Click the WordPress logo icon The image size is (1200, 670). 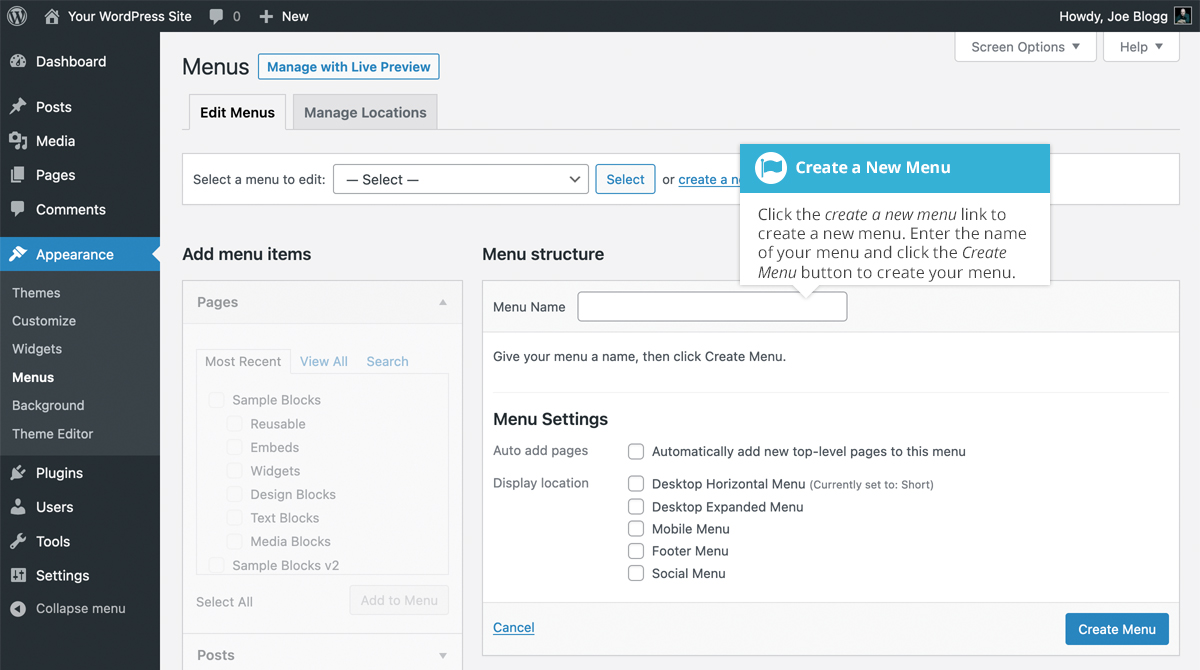[18, 16]
